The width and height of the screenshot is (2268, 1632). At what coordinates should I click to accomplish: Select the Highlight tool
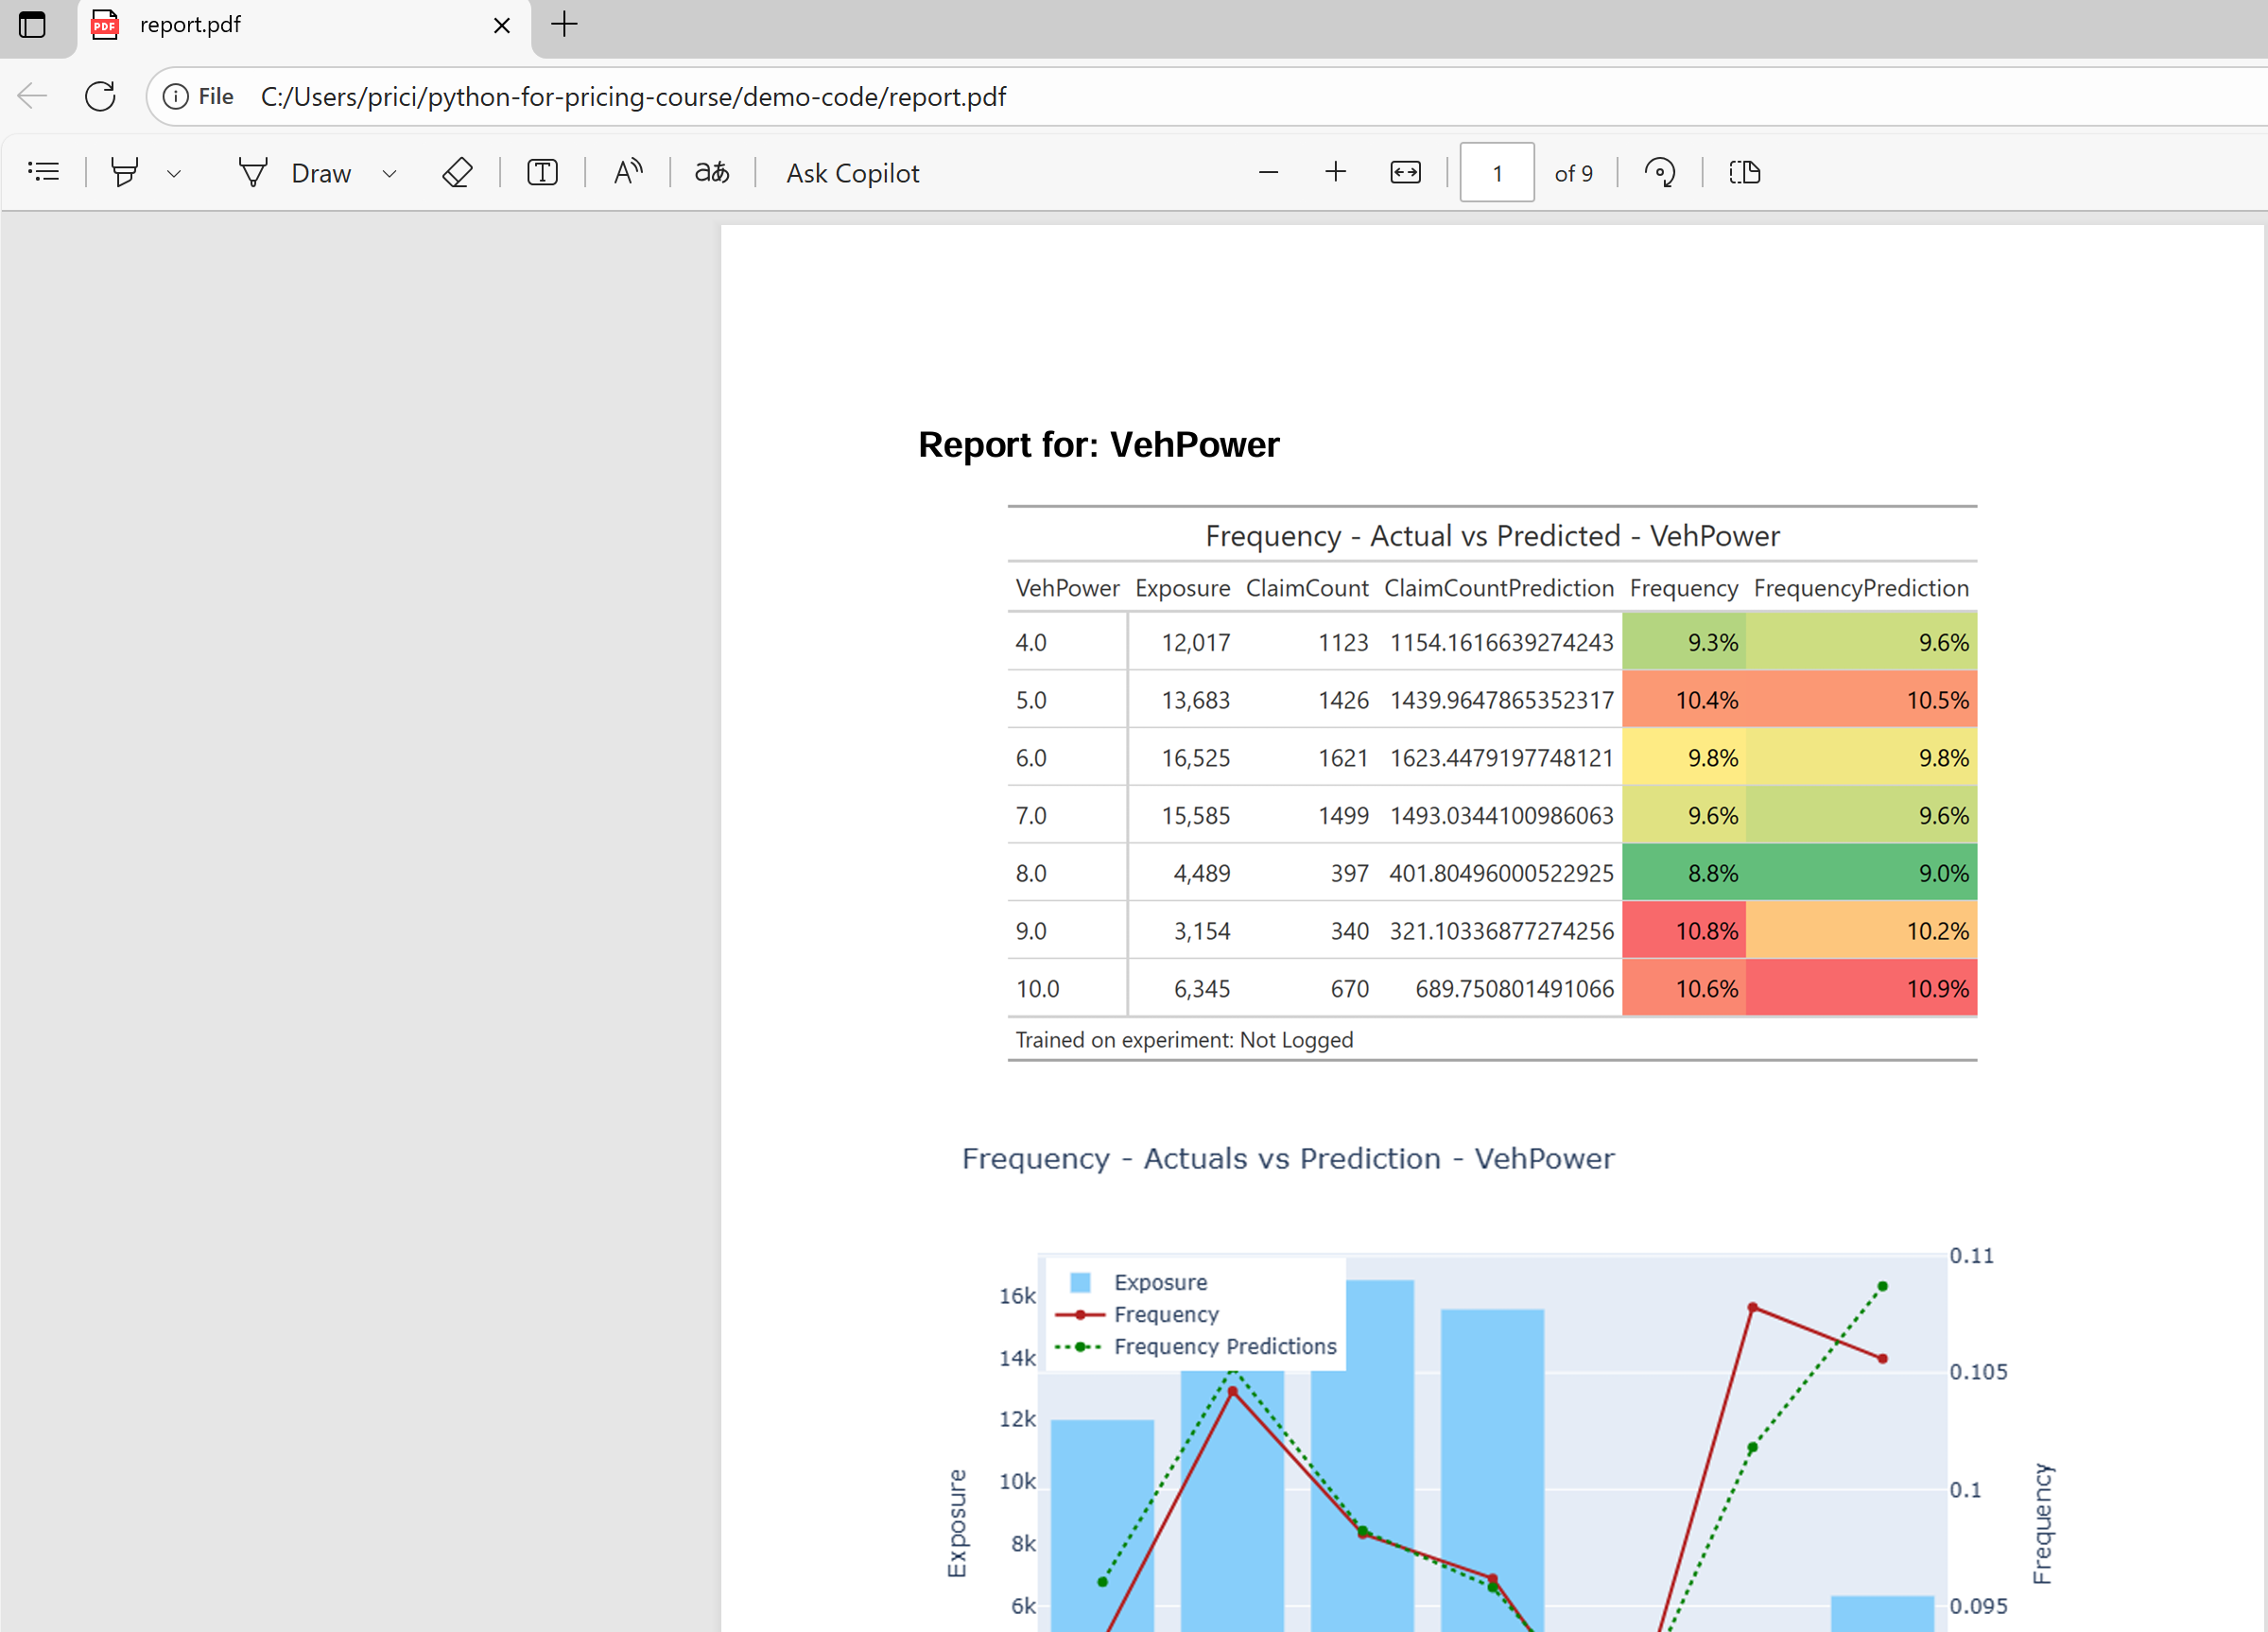pyautogui.click(x=124, y=172)
